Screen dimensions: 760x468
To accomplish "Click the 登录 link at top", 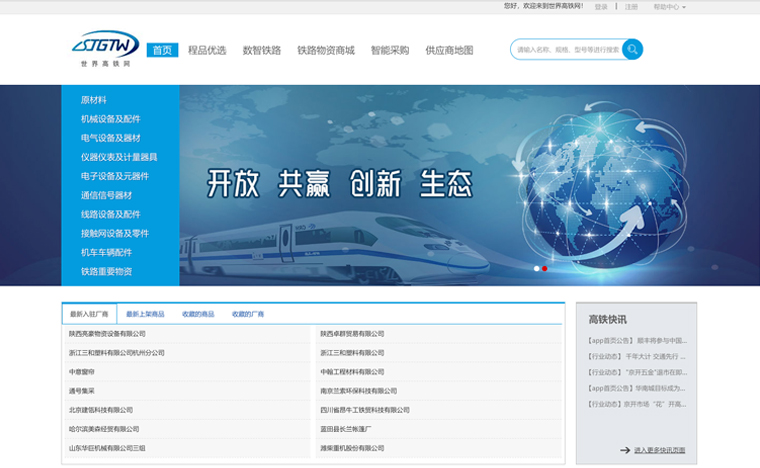I will 601,7.
